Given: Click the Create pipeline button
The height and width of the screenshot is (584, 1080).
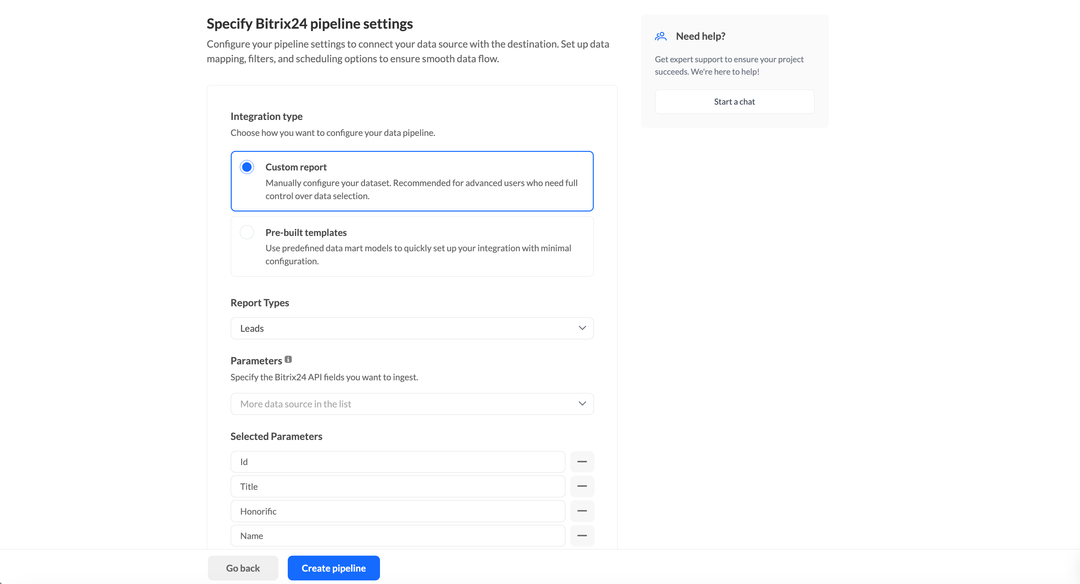Looking at the screenshot, I should 333,567.
